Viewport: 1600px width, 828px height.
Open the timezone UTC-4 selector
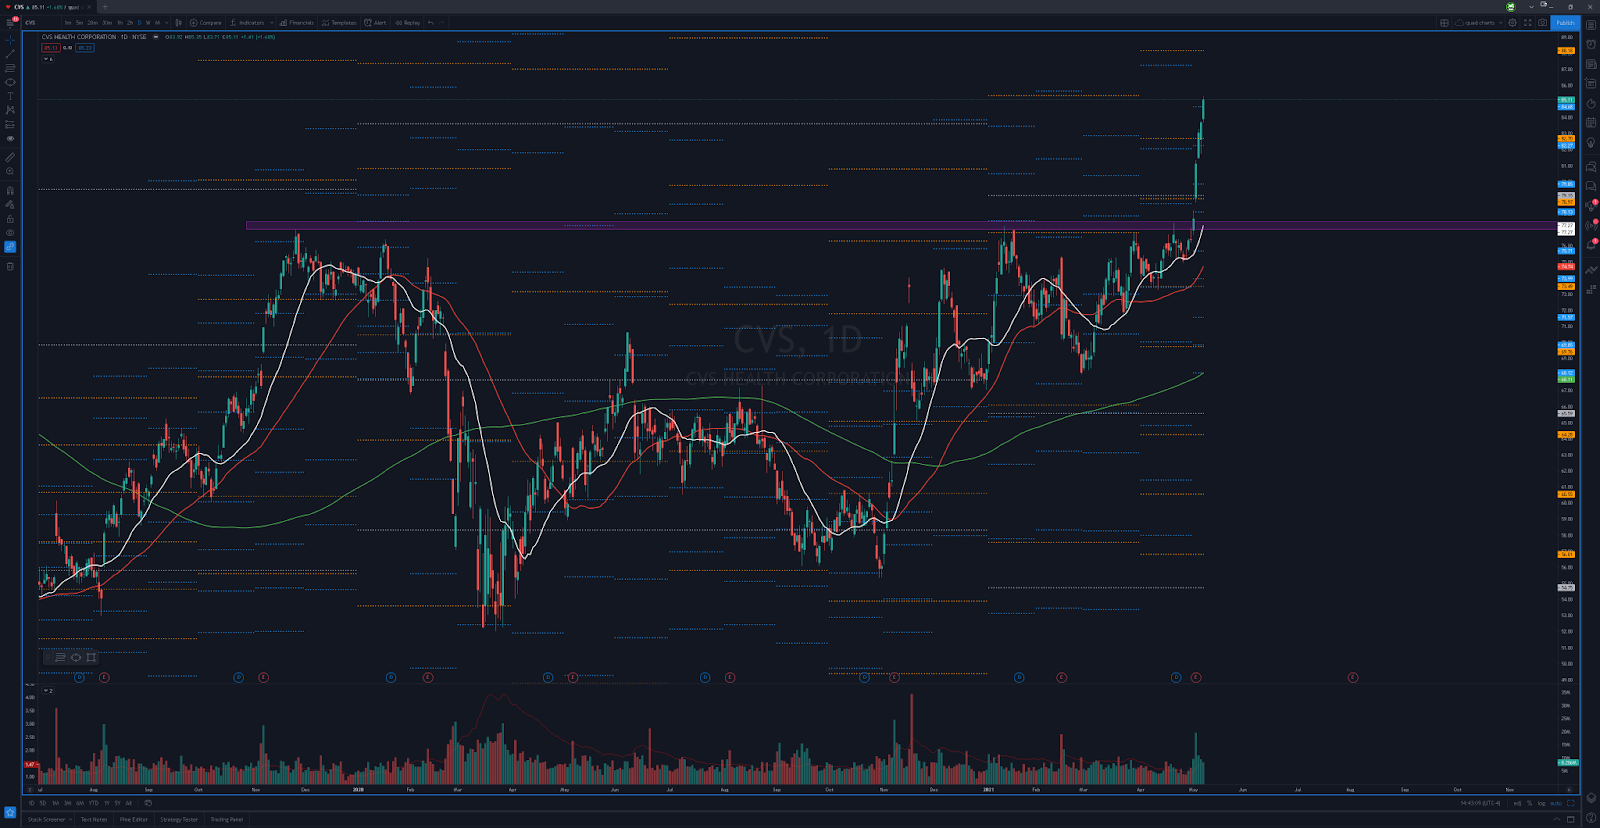pyautogui.click(x=1480, y=803)
